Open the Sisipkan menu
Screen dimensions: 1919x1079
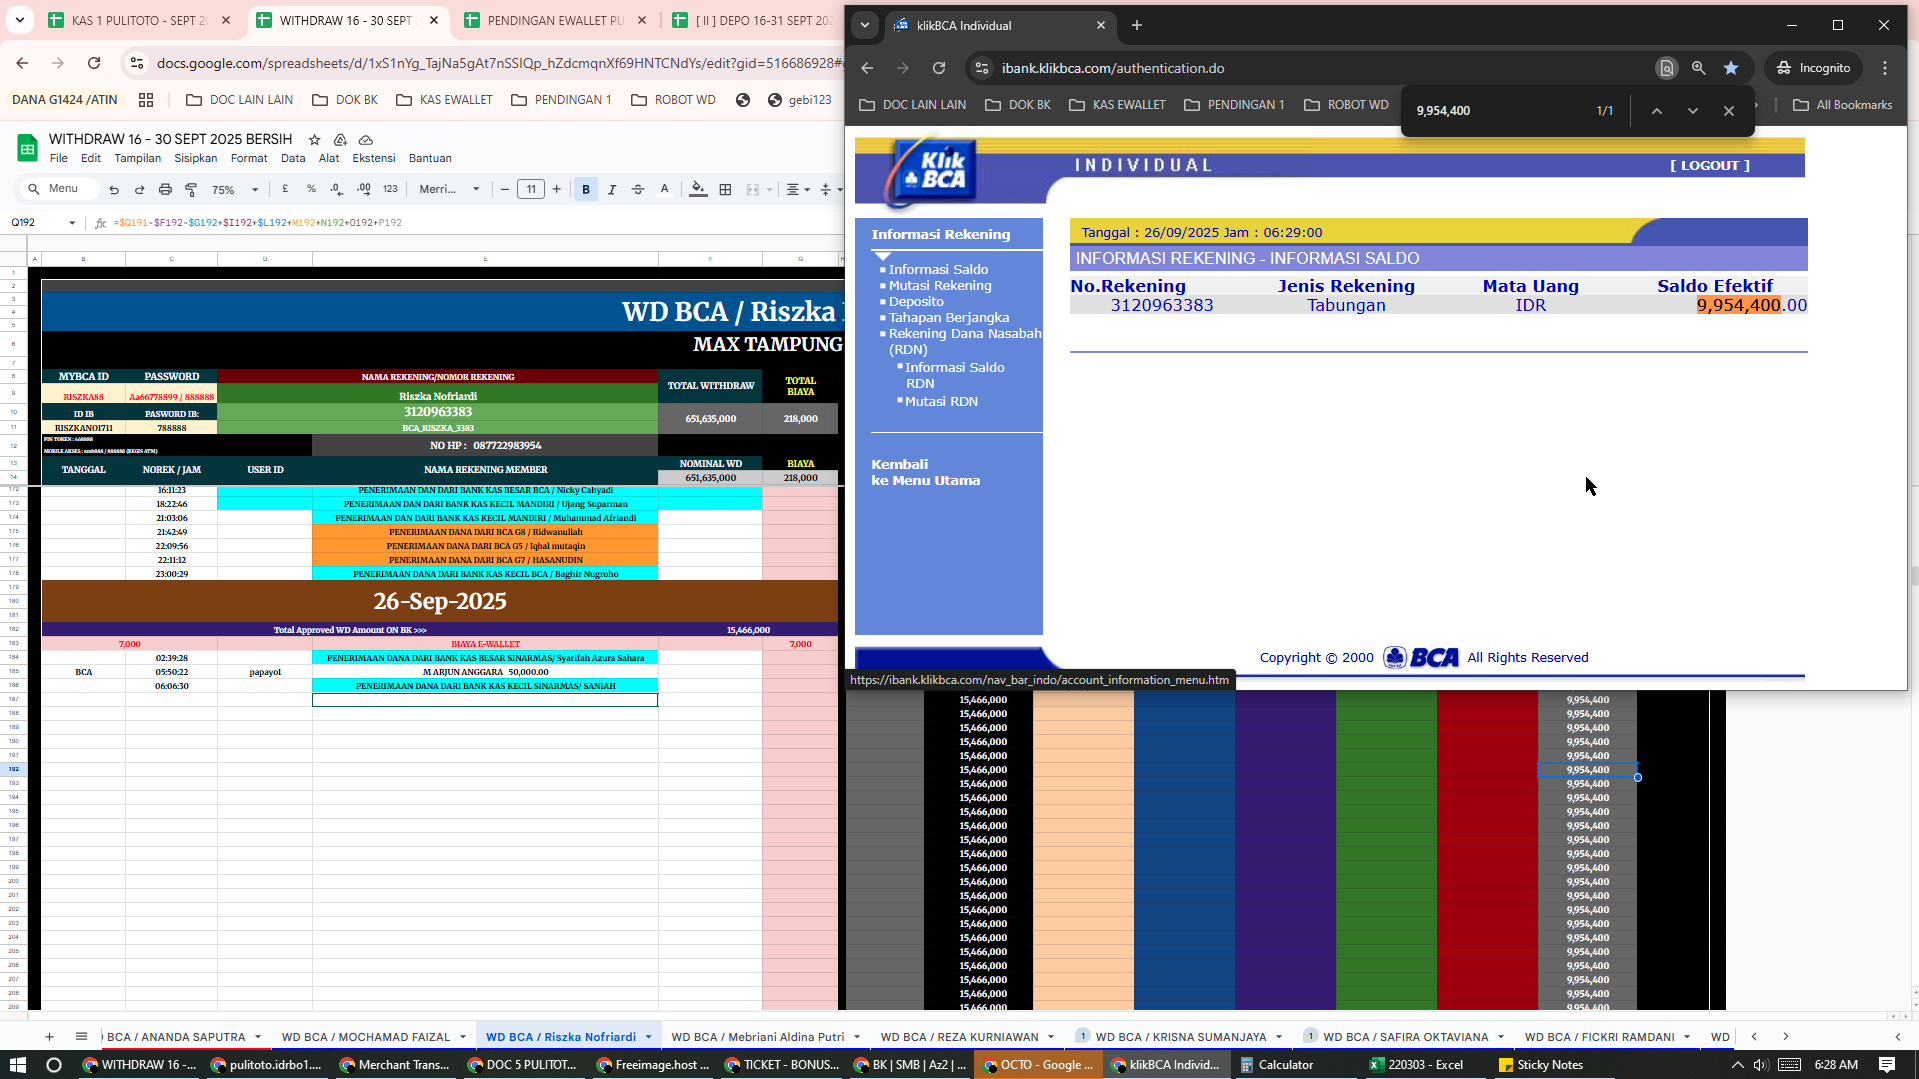pyautogui.click(x=196, y=158)
